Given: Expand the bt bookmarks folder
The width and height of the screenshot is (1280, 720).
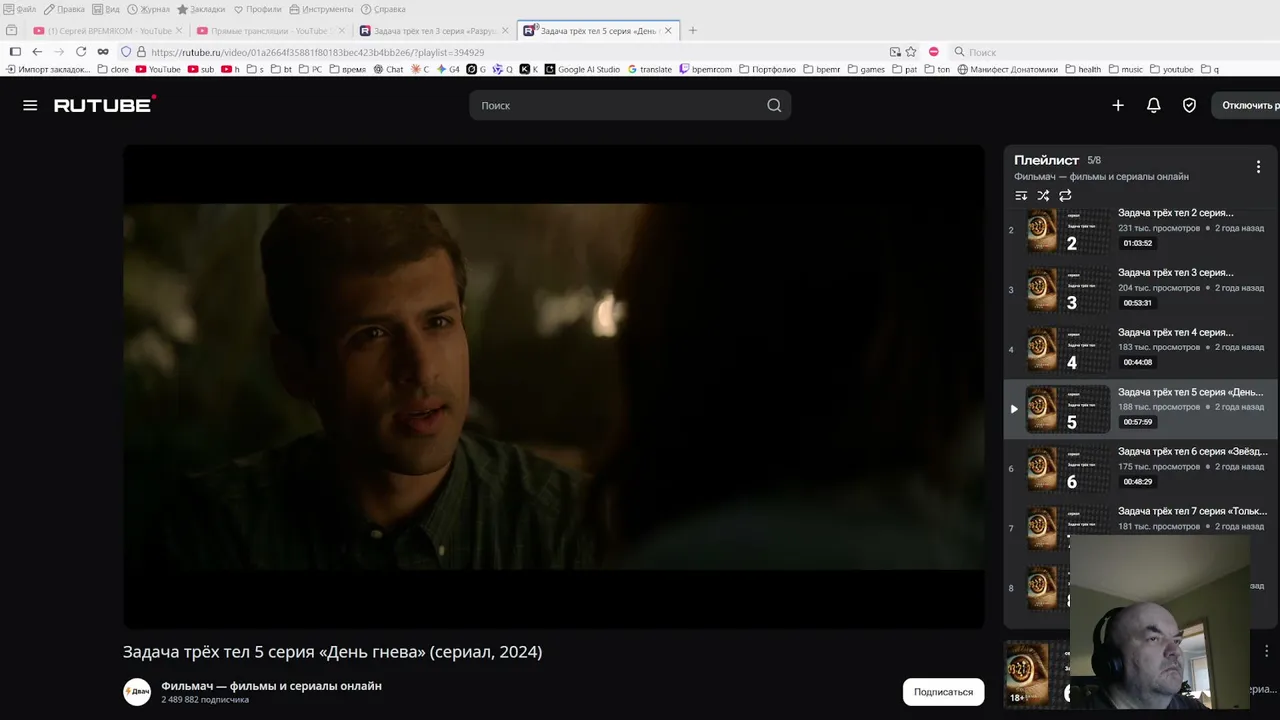Looking at the screenshot, I should click(282, 70).
